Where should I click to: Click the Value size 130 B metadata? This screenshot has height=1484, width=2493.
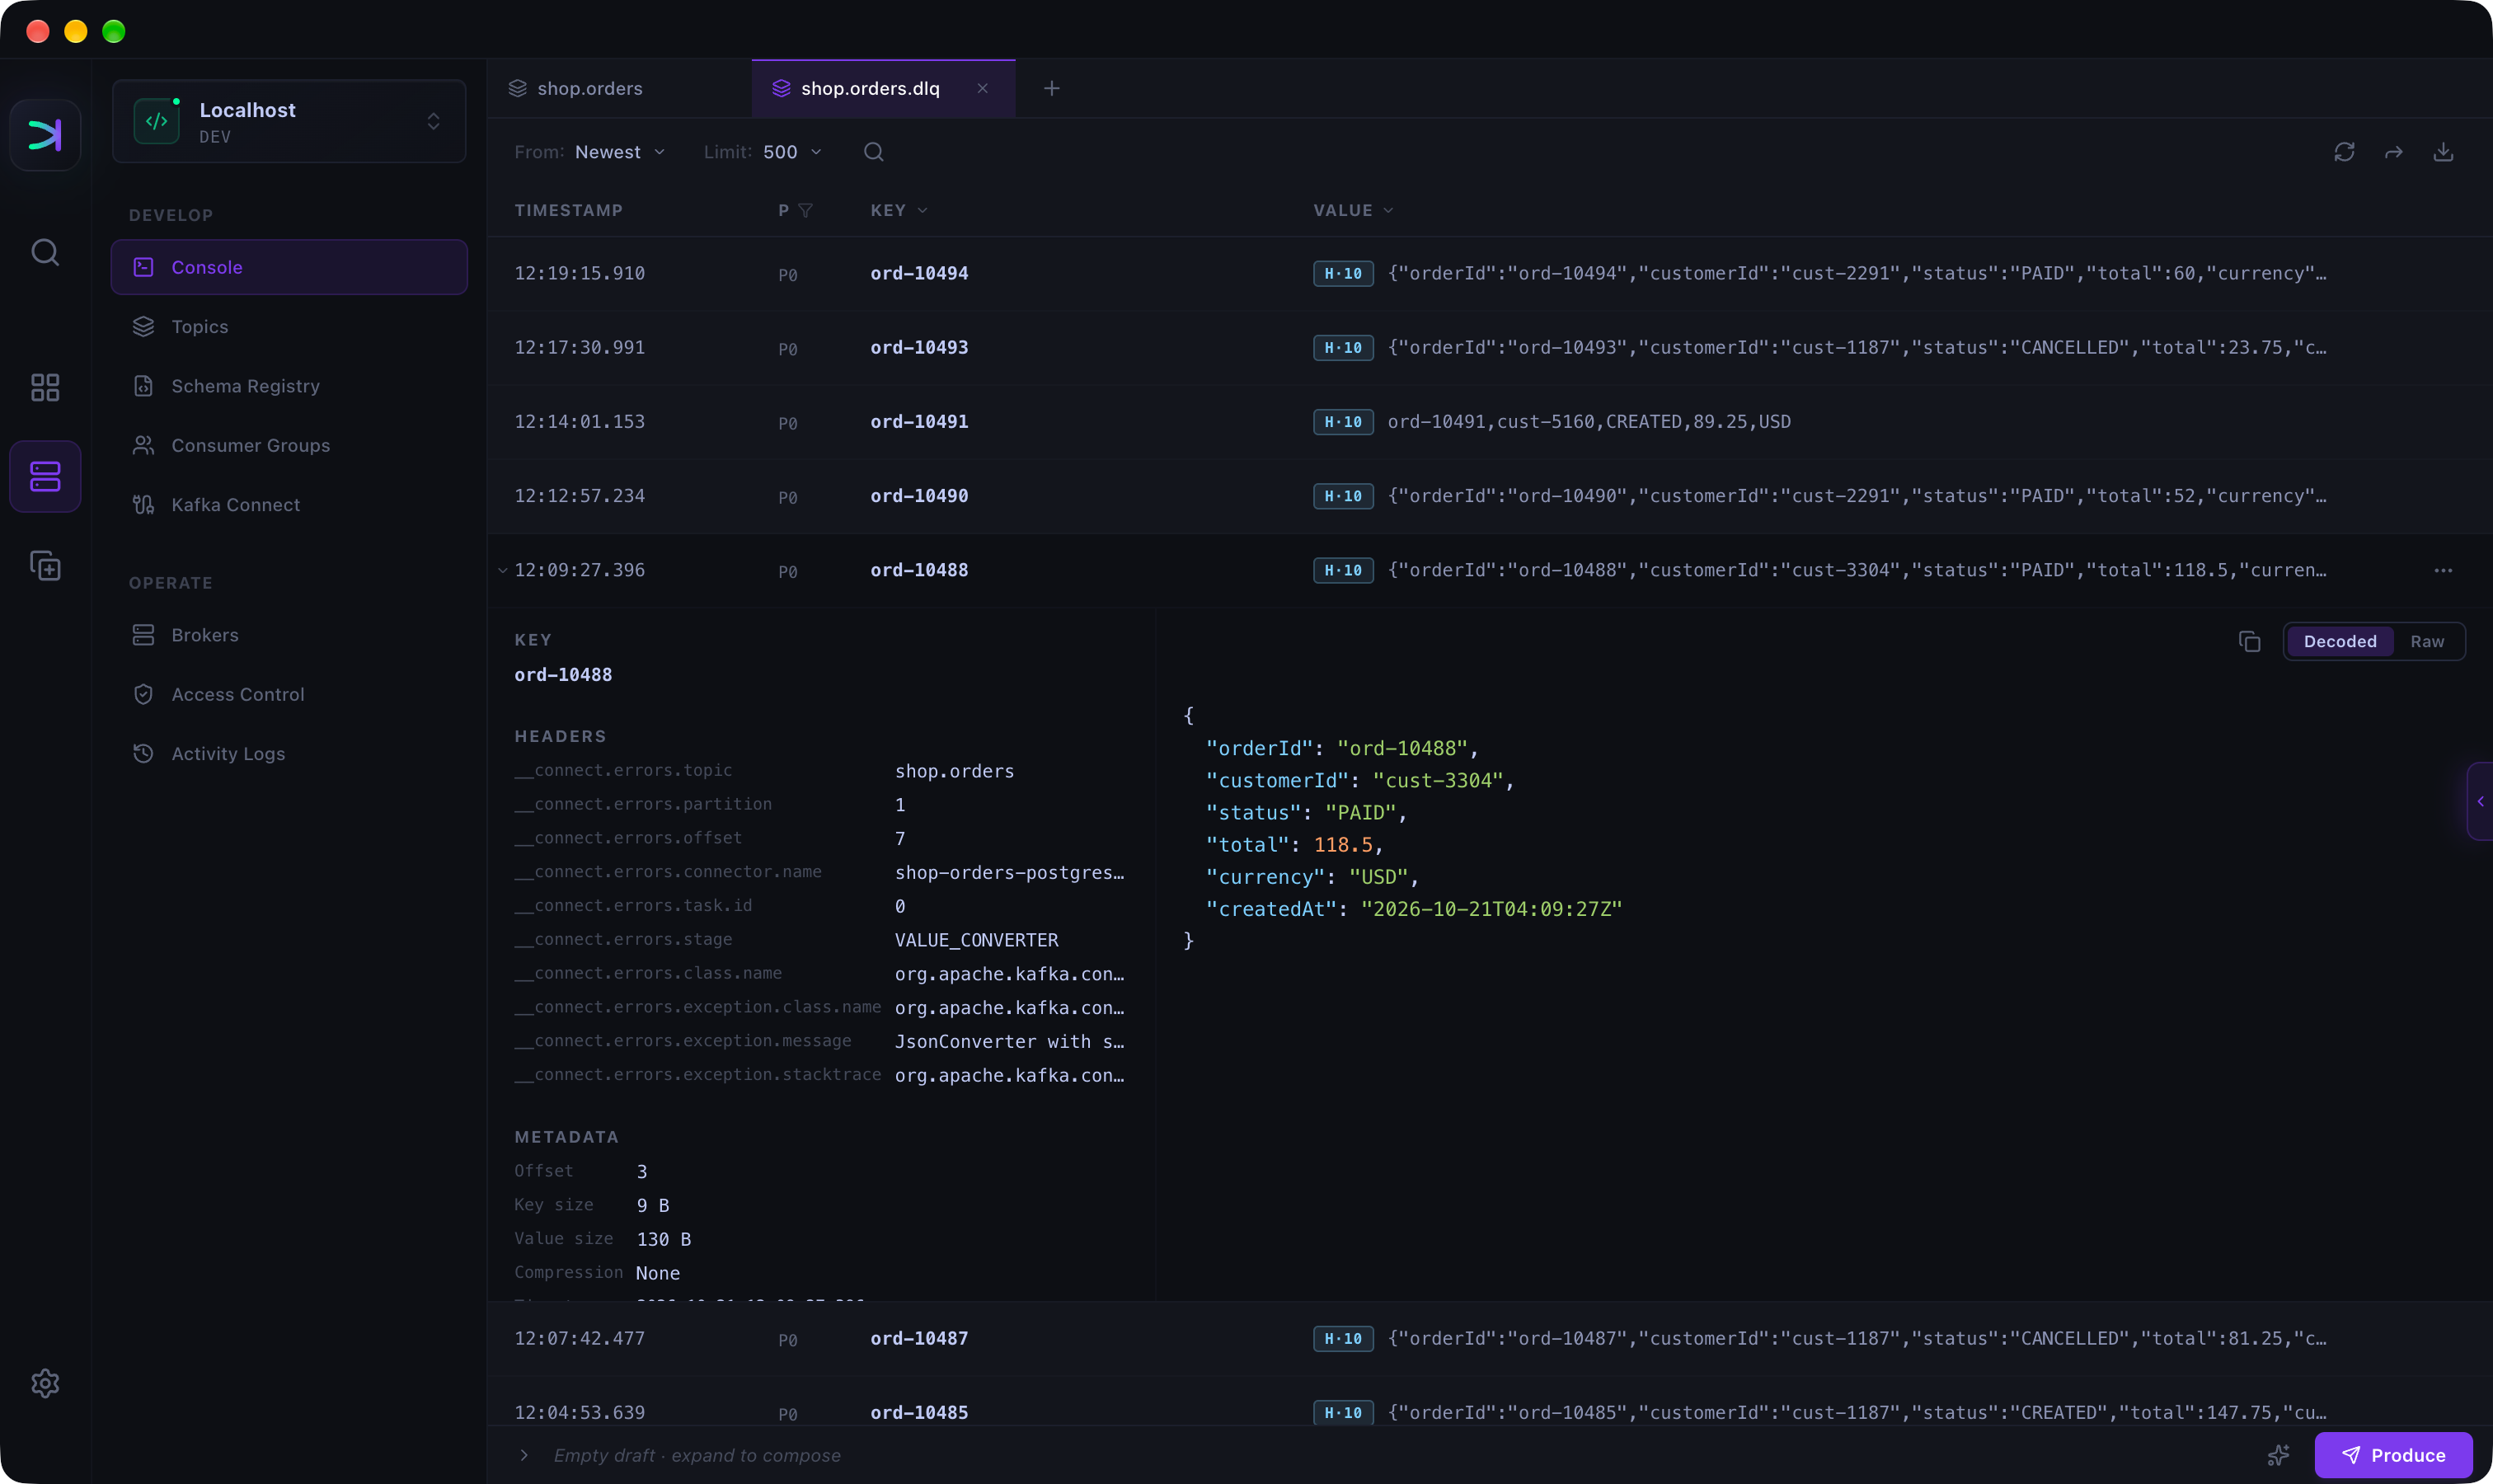tap(663, 1239)
